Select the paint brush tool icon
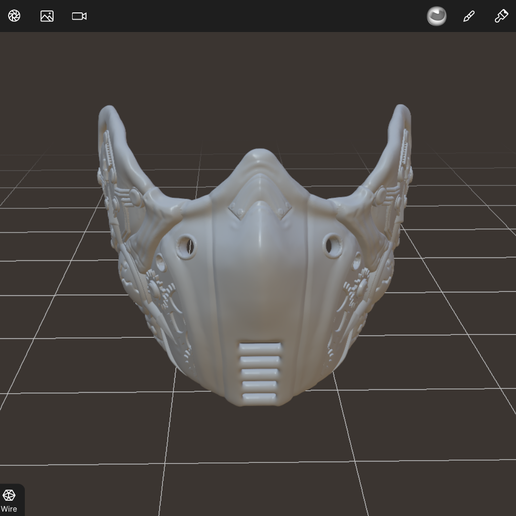 [469, 16]
